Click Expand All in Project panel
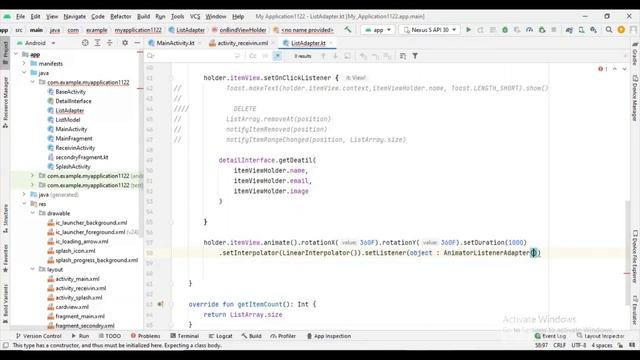 (x=97, y=43)
